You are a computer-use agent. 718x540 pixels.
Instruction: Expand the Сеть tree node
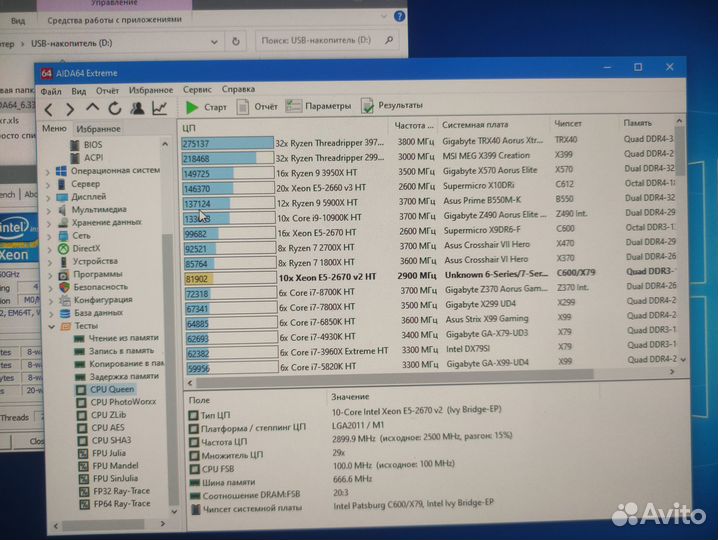coord(50,237)
